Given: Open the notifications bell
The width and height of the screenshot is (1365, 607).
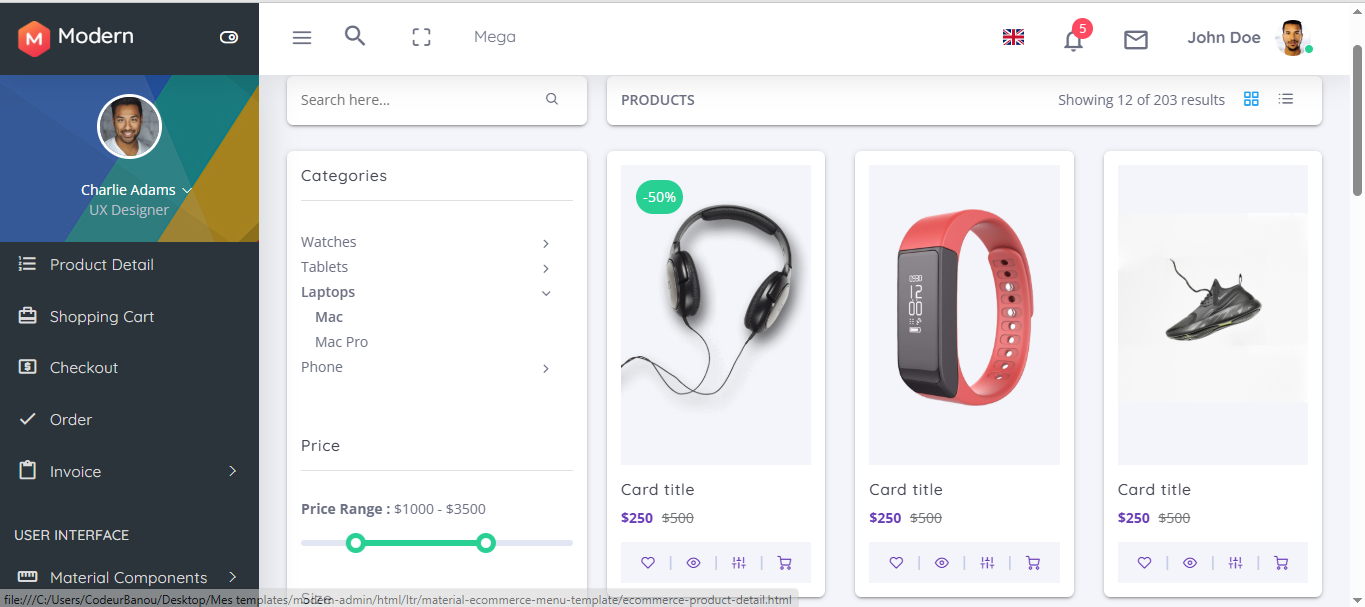Looking at the screenshot, I should (x=1074, y=39).
